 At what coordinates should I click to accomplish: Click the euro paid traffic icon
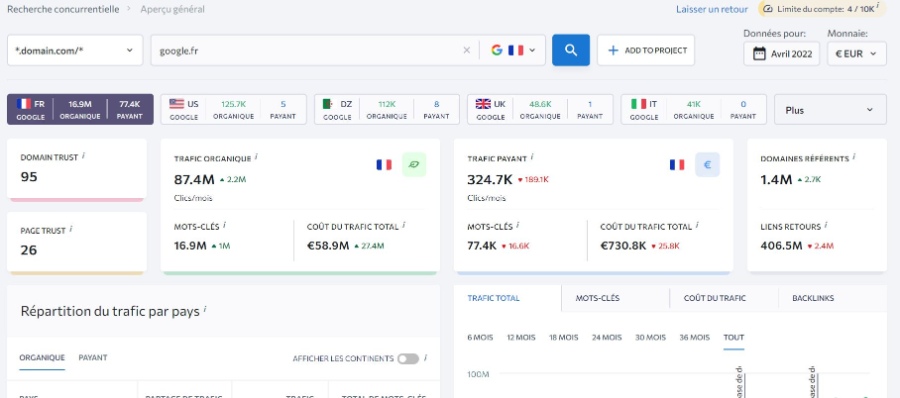pos(707,165)
